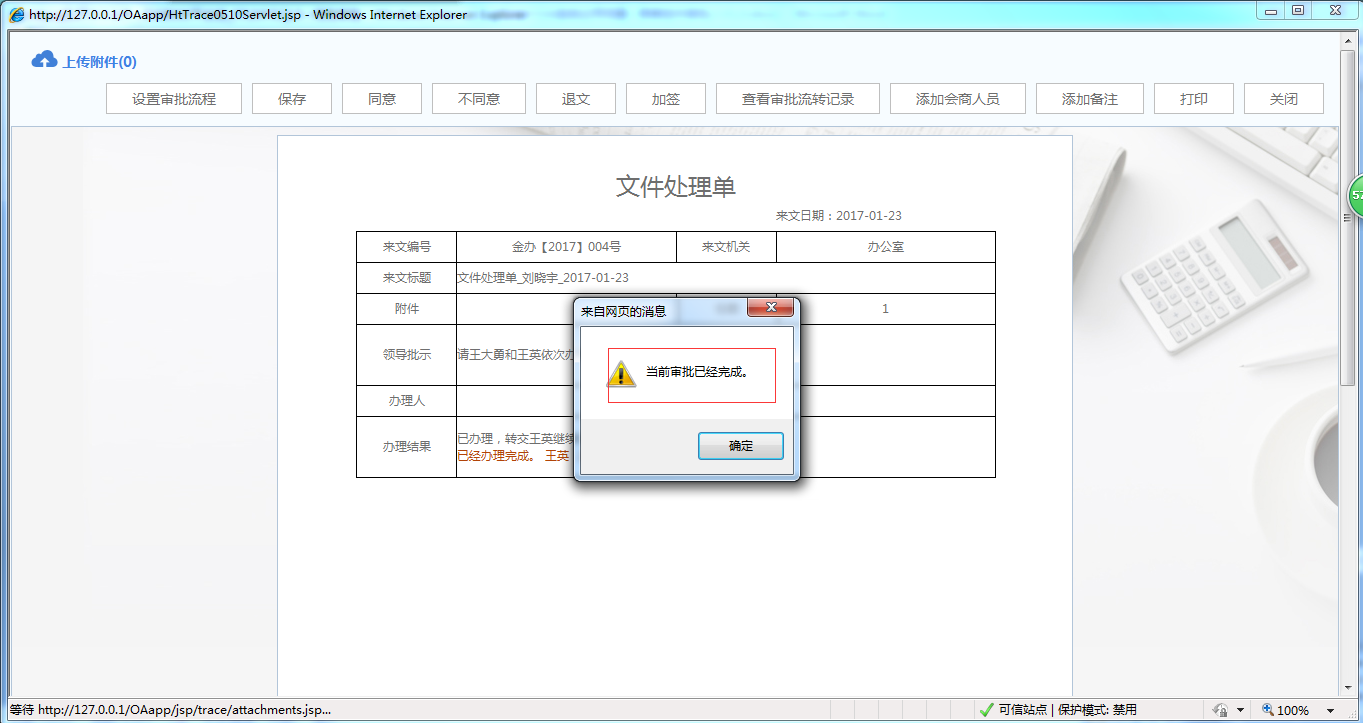The height and width of the screenshot is (723, 1363).
Task: Click the magnifier zoom icon in the status bar
Action: 1270,709
